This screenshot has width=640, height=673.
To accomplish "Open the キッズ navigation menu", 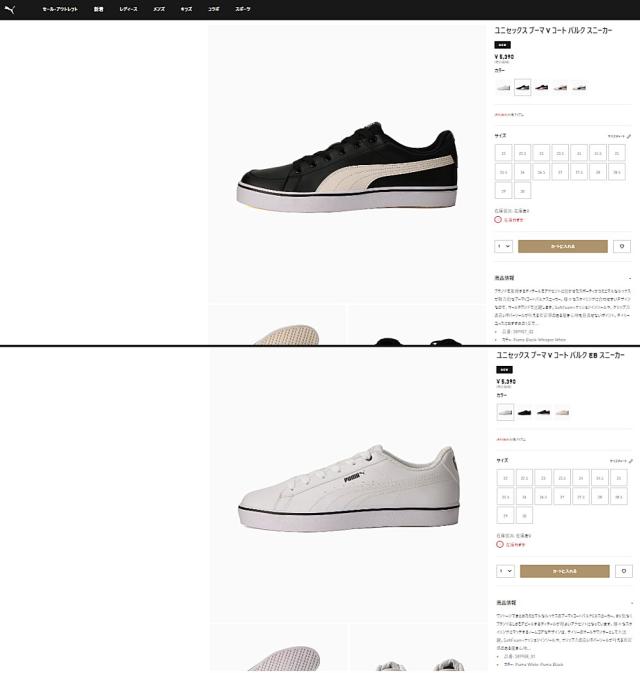I will (186, 9).
